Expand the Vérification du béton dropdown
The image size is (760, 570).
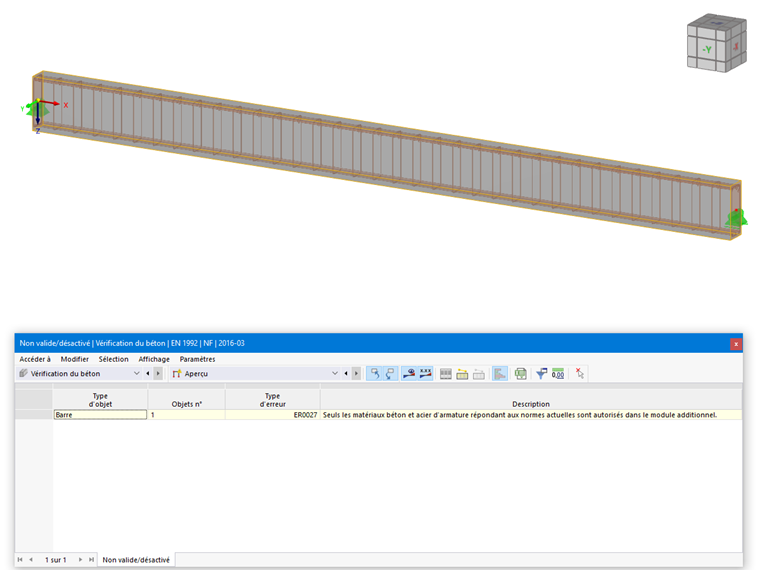tap(136, 373)
